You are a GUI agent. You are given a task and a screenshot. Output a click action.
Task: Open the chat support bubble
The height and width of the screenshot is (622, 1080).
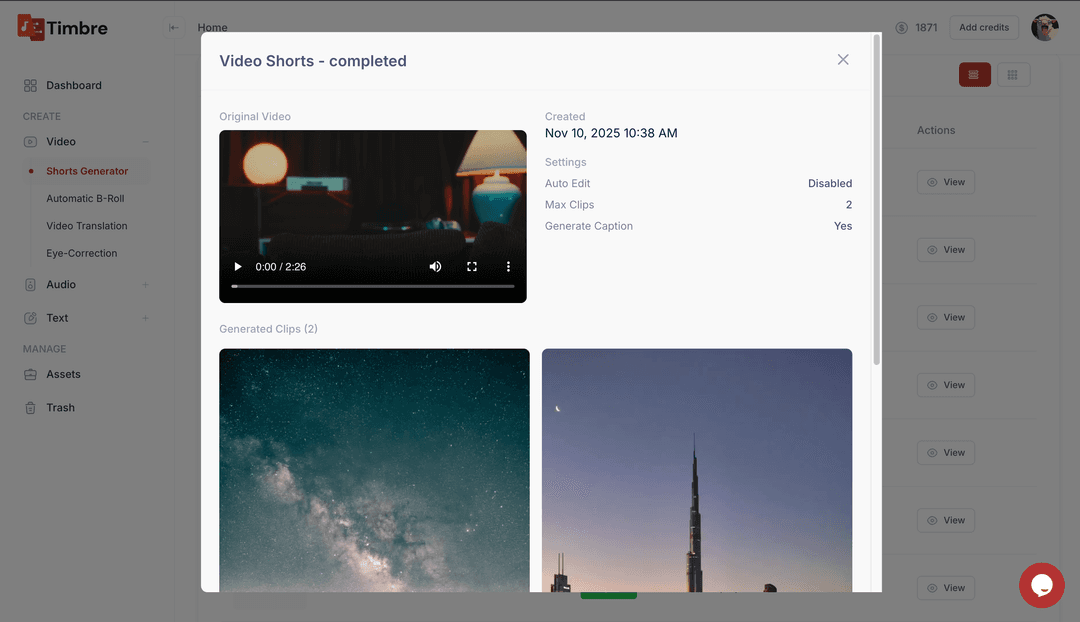coord(1041,585)
